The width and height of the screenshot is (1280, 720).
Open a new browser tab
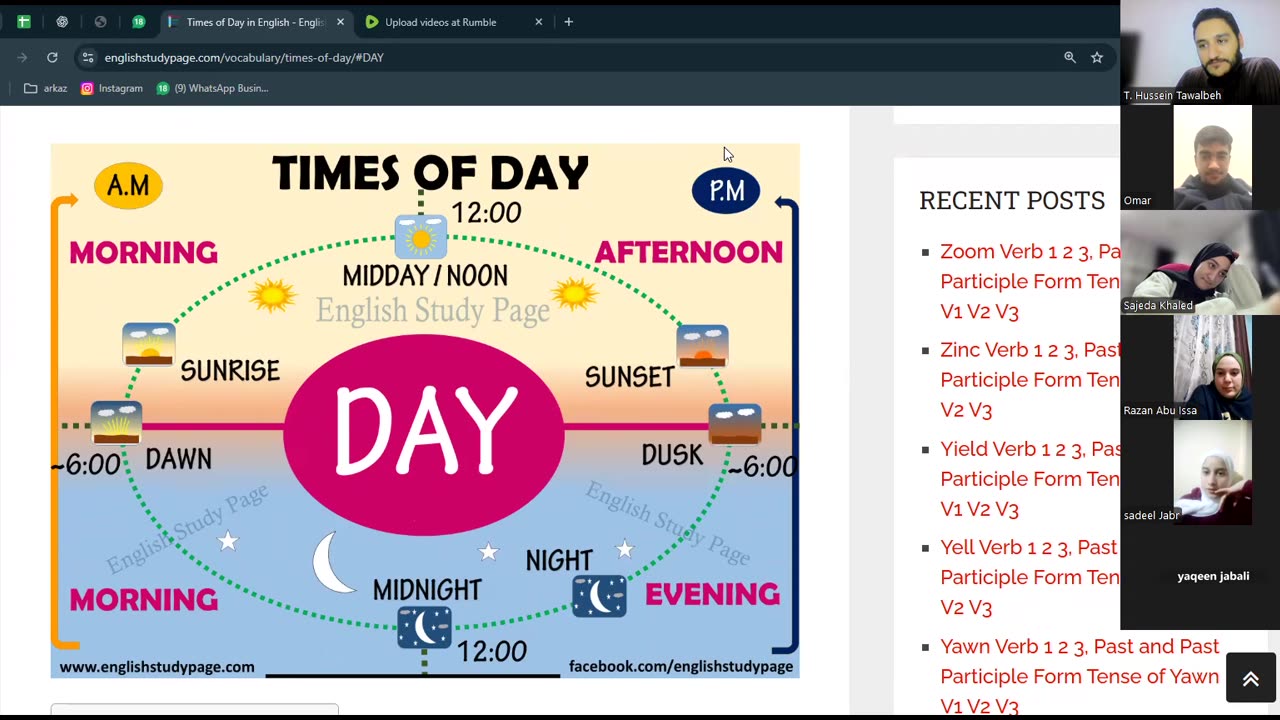coord(568,22)
